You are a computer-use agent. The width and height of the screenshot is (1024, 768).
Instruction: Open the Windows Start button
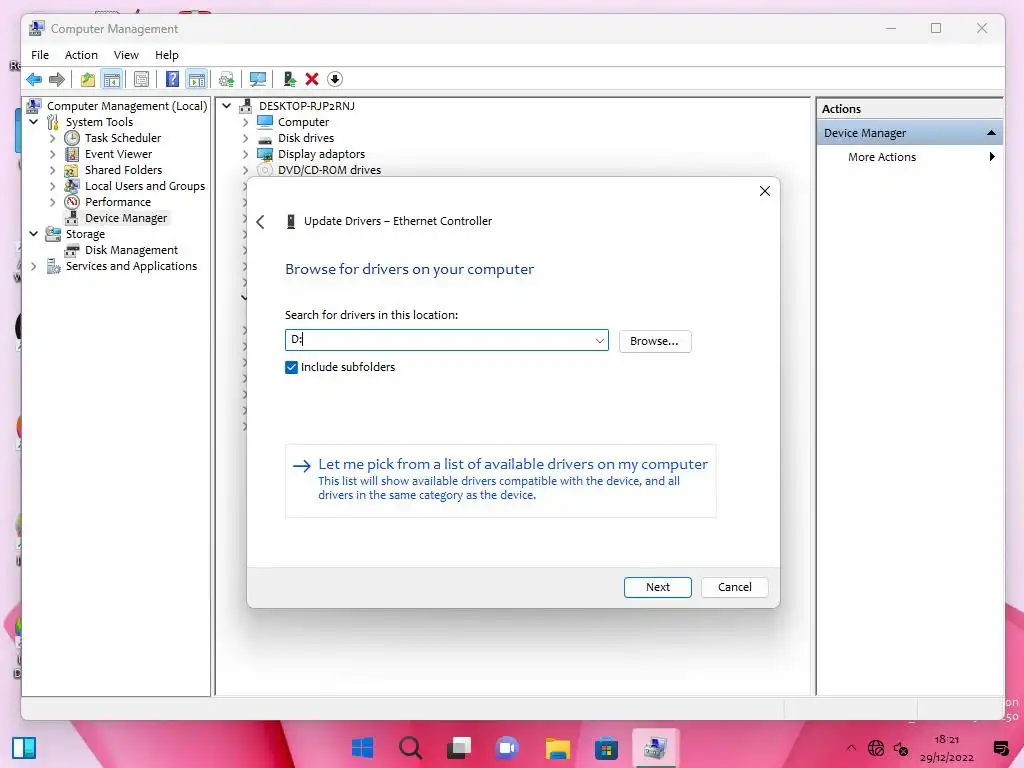pyautogui.click(x=362, y=748)
